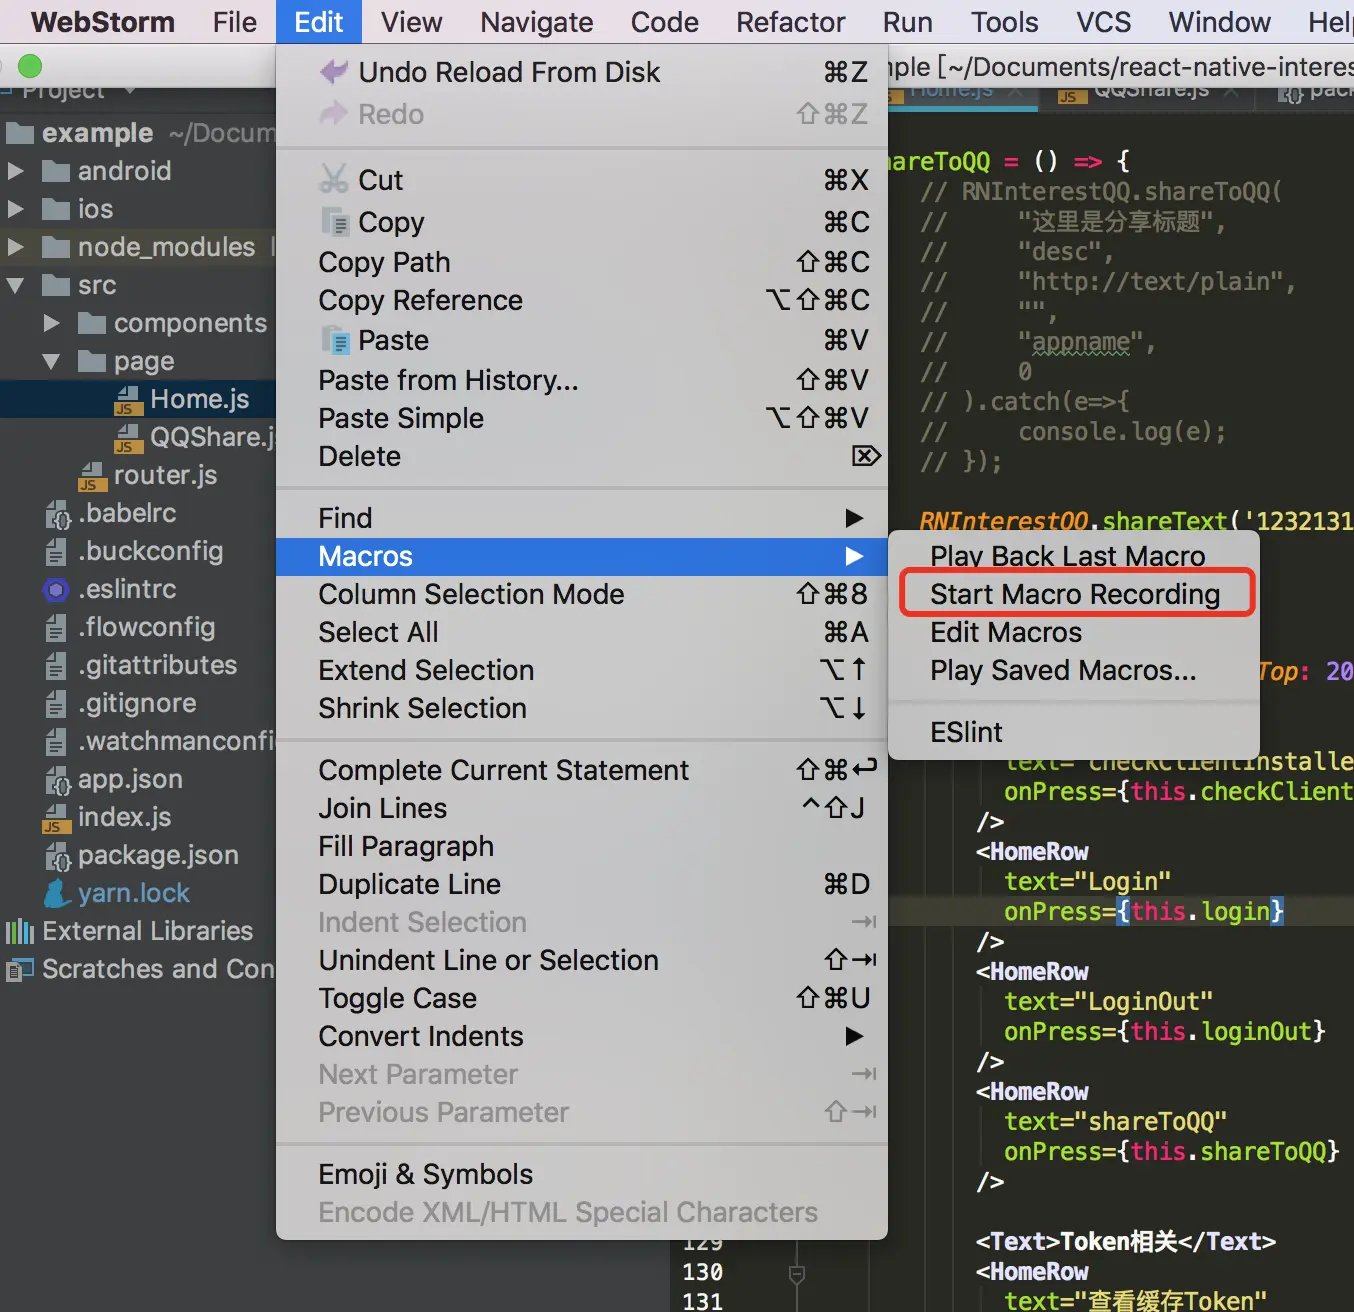Open the Run menu

pyautogui.click(x=908, y=22)
